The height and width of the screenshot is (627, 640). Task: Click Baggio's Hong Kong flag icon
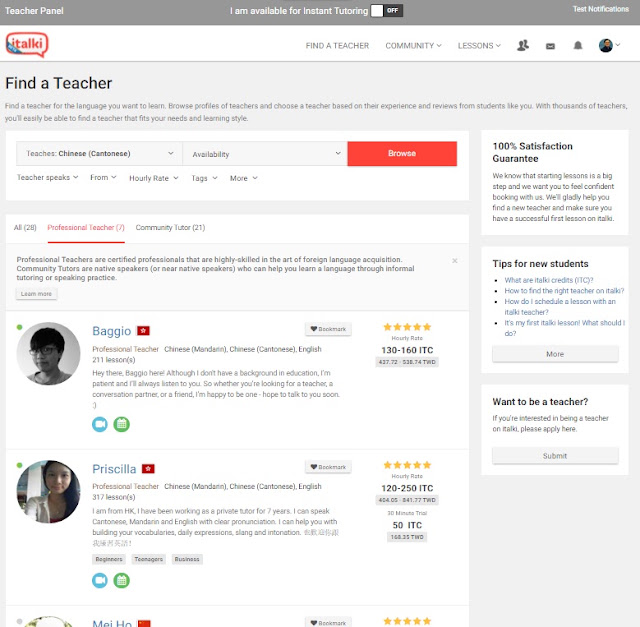(x=143, y=331)
